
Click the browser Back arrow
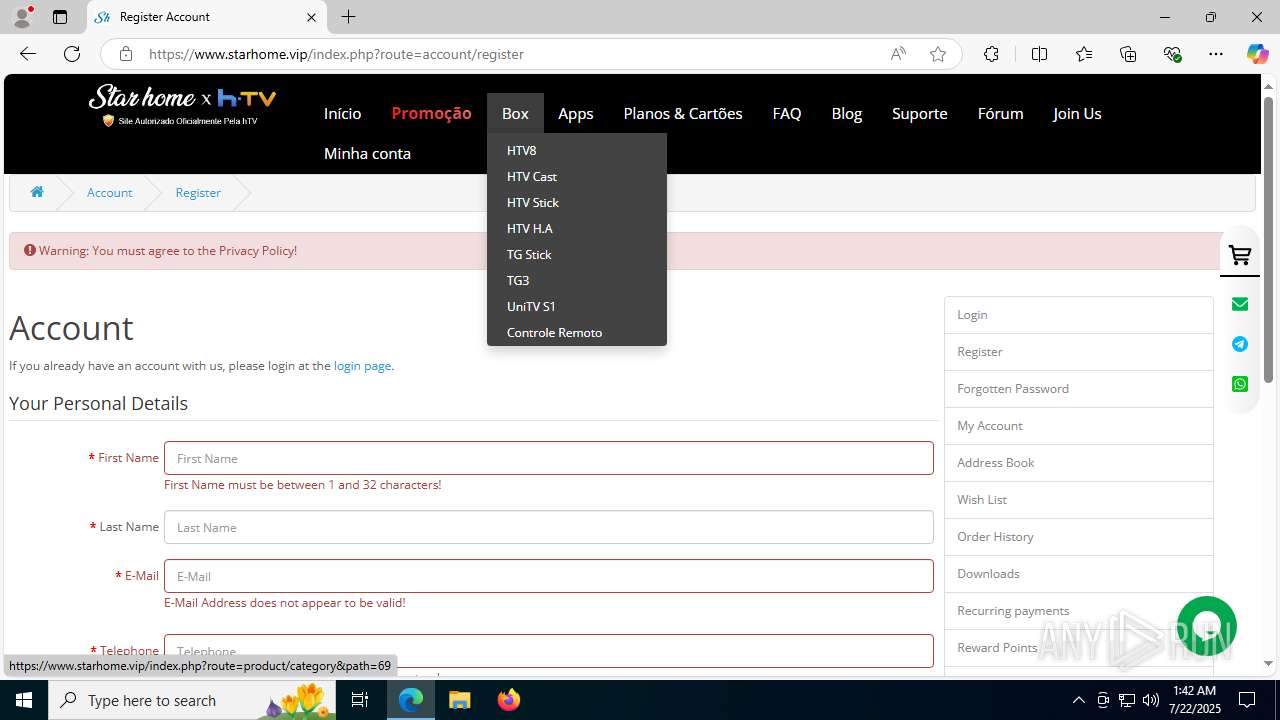(x=28, y=54)
